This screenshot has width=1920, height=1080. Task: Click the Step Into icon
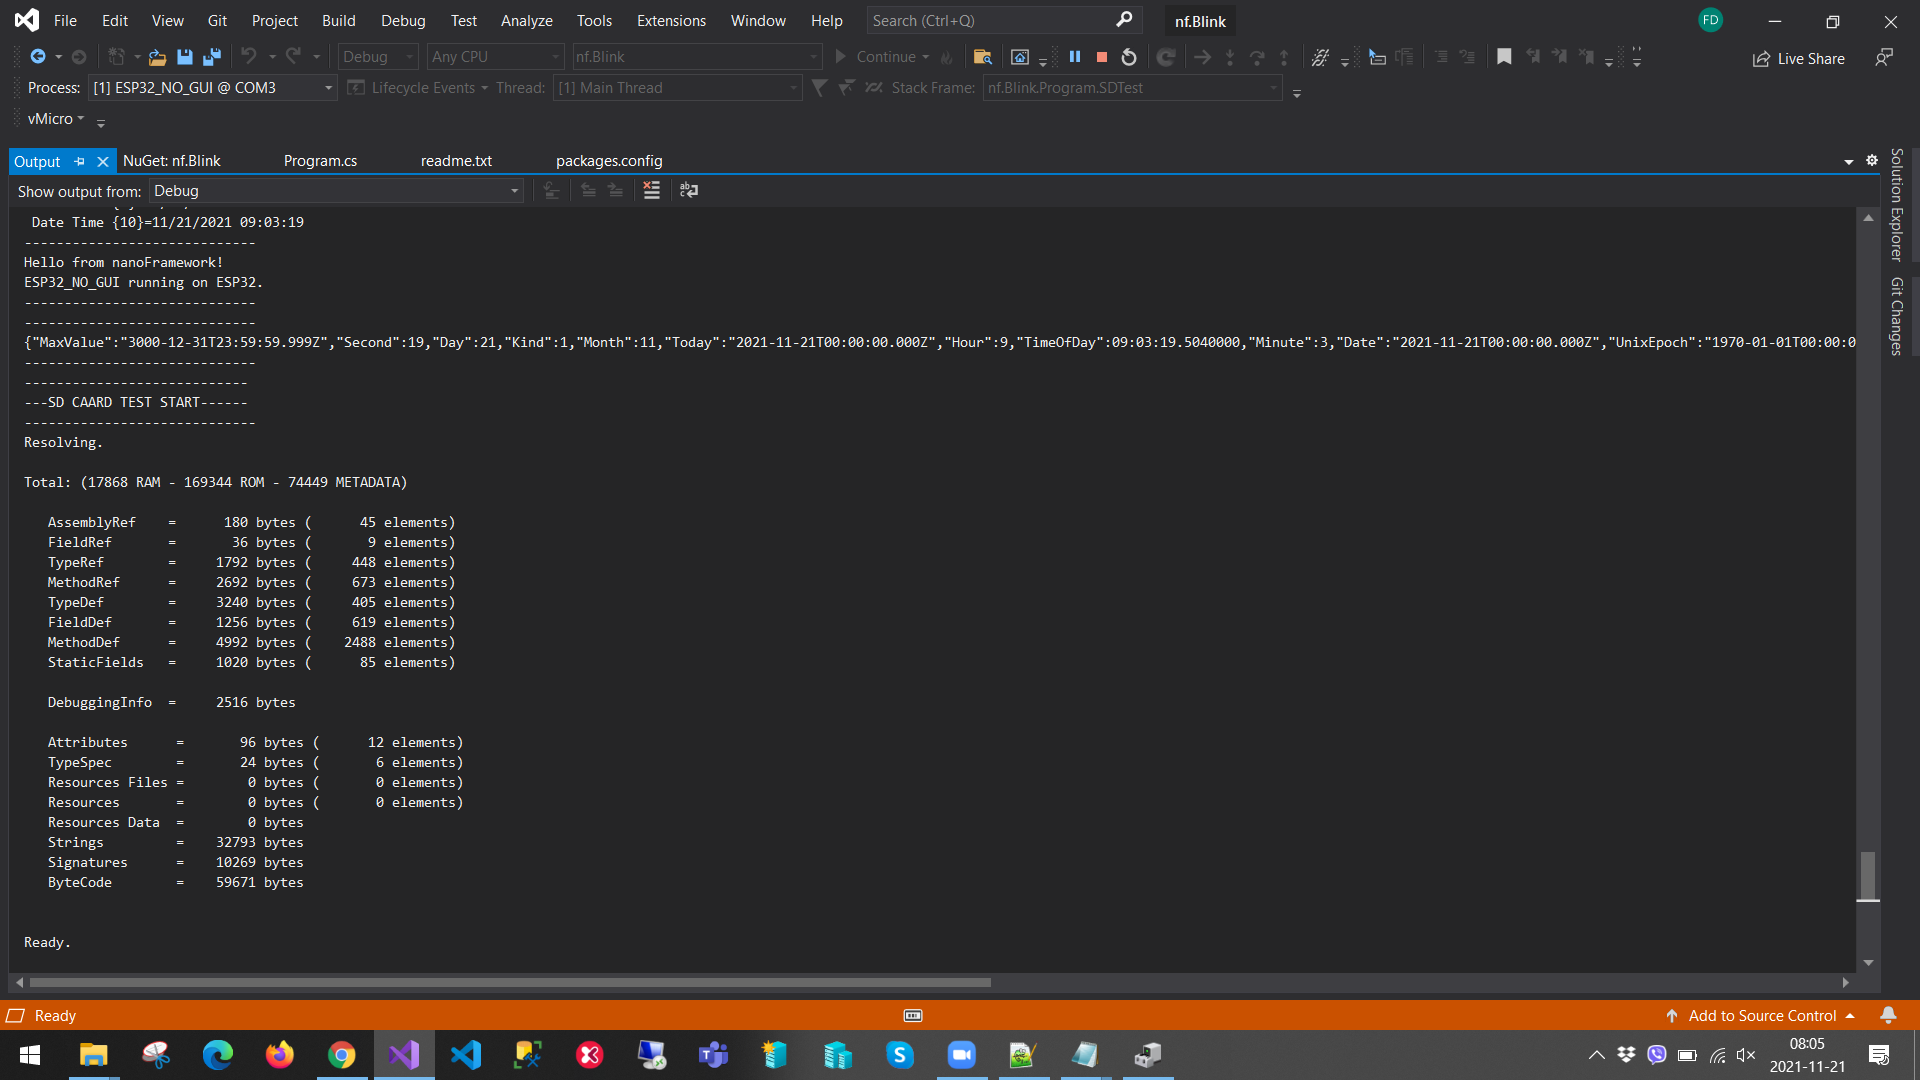tap(1230, 57)
